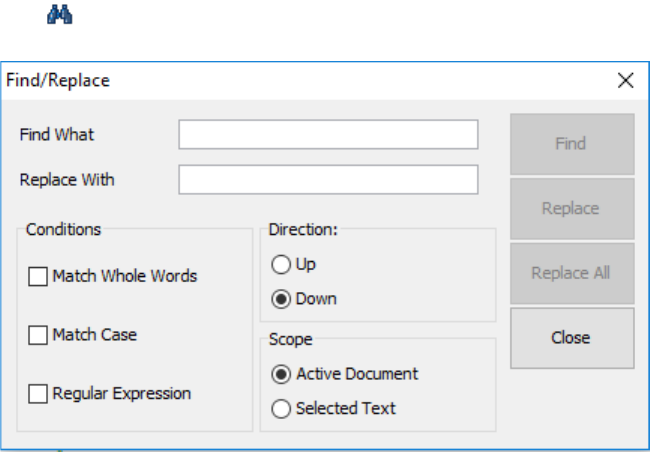
Task: Click the Conditions group label
Action: [x=63, y=229]
